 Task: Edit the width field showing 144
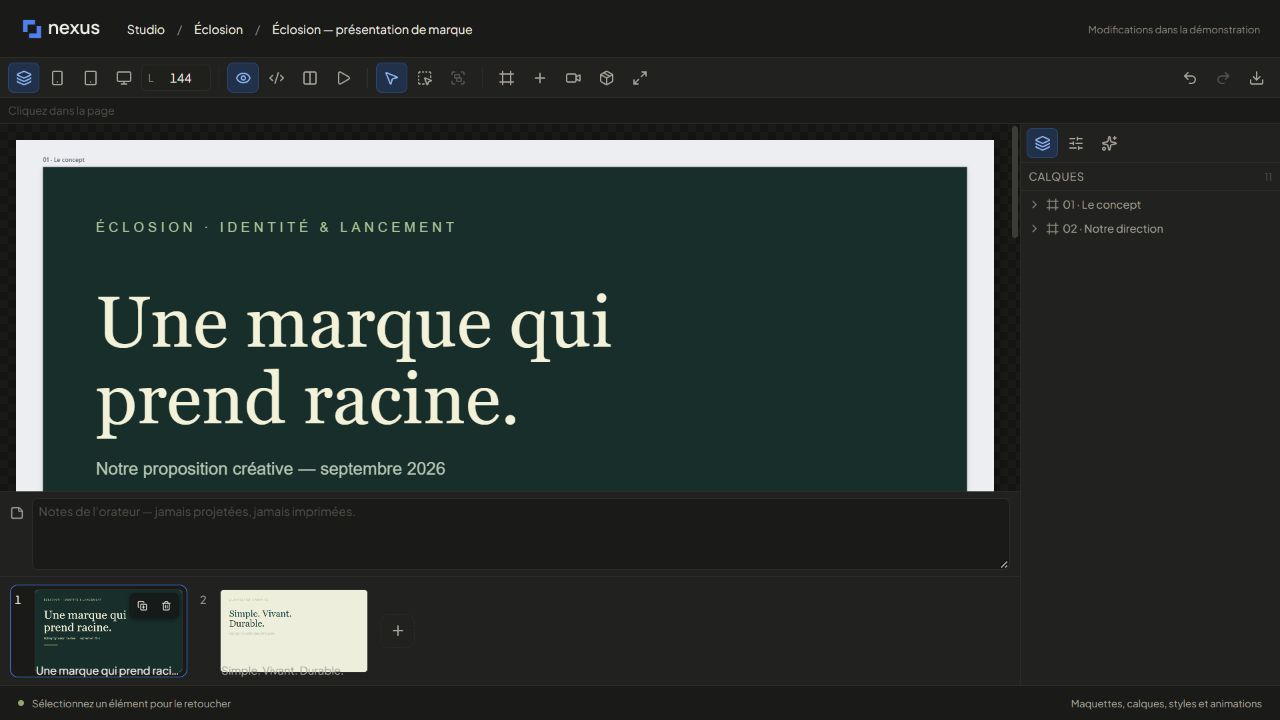176,78
